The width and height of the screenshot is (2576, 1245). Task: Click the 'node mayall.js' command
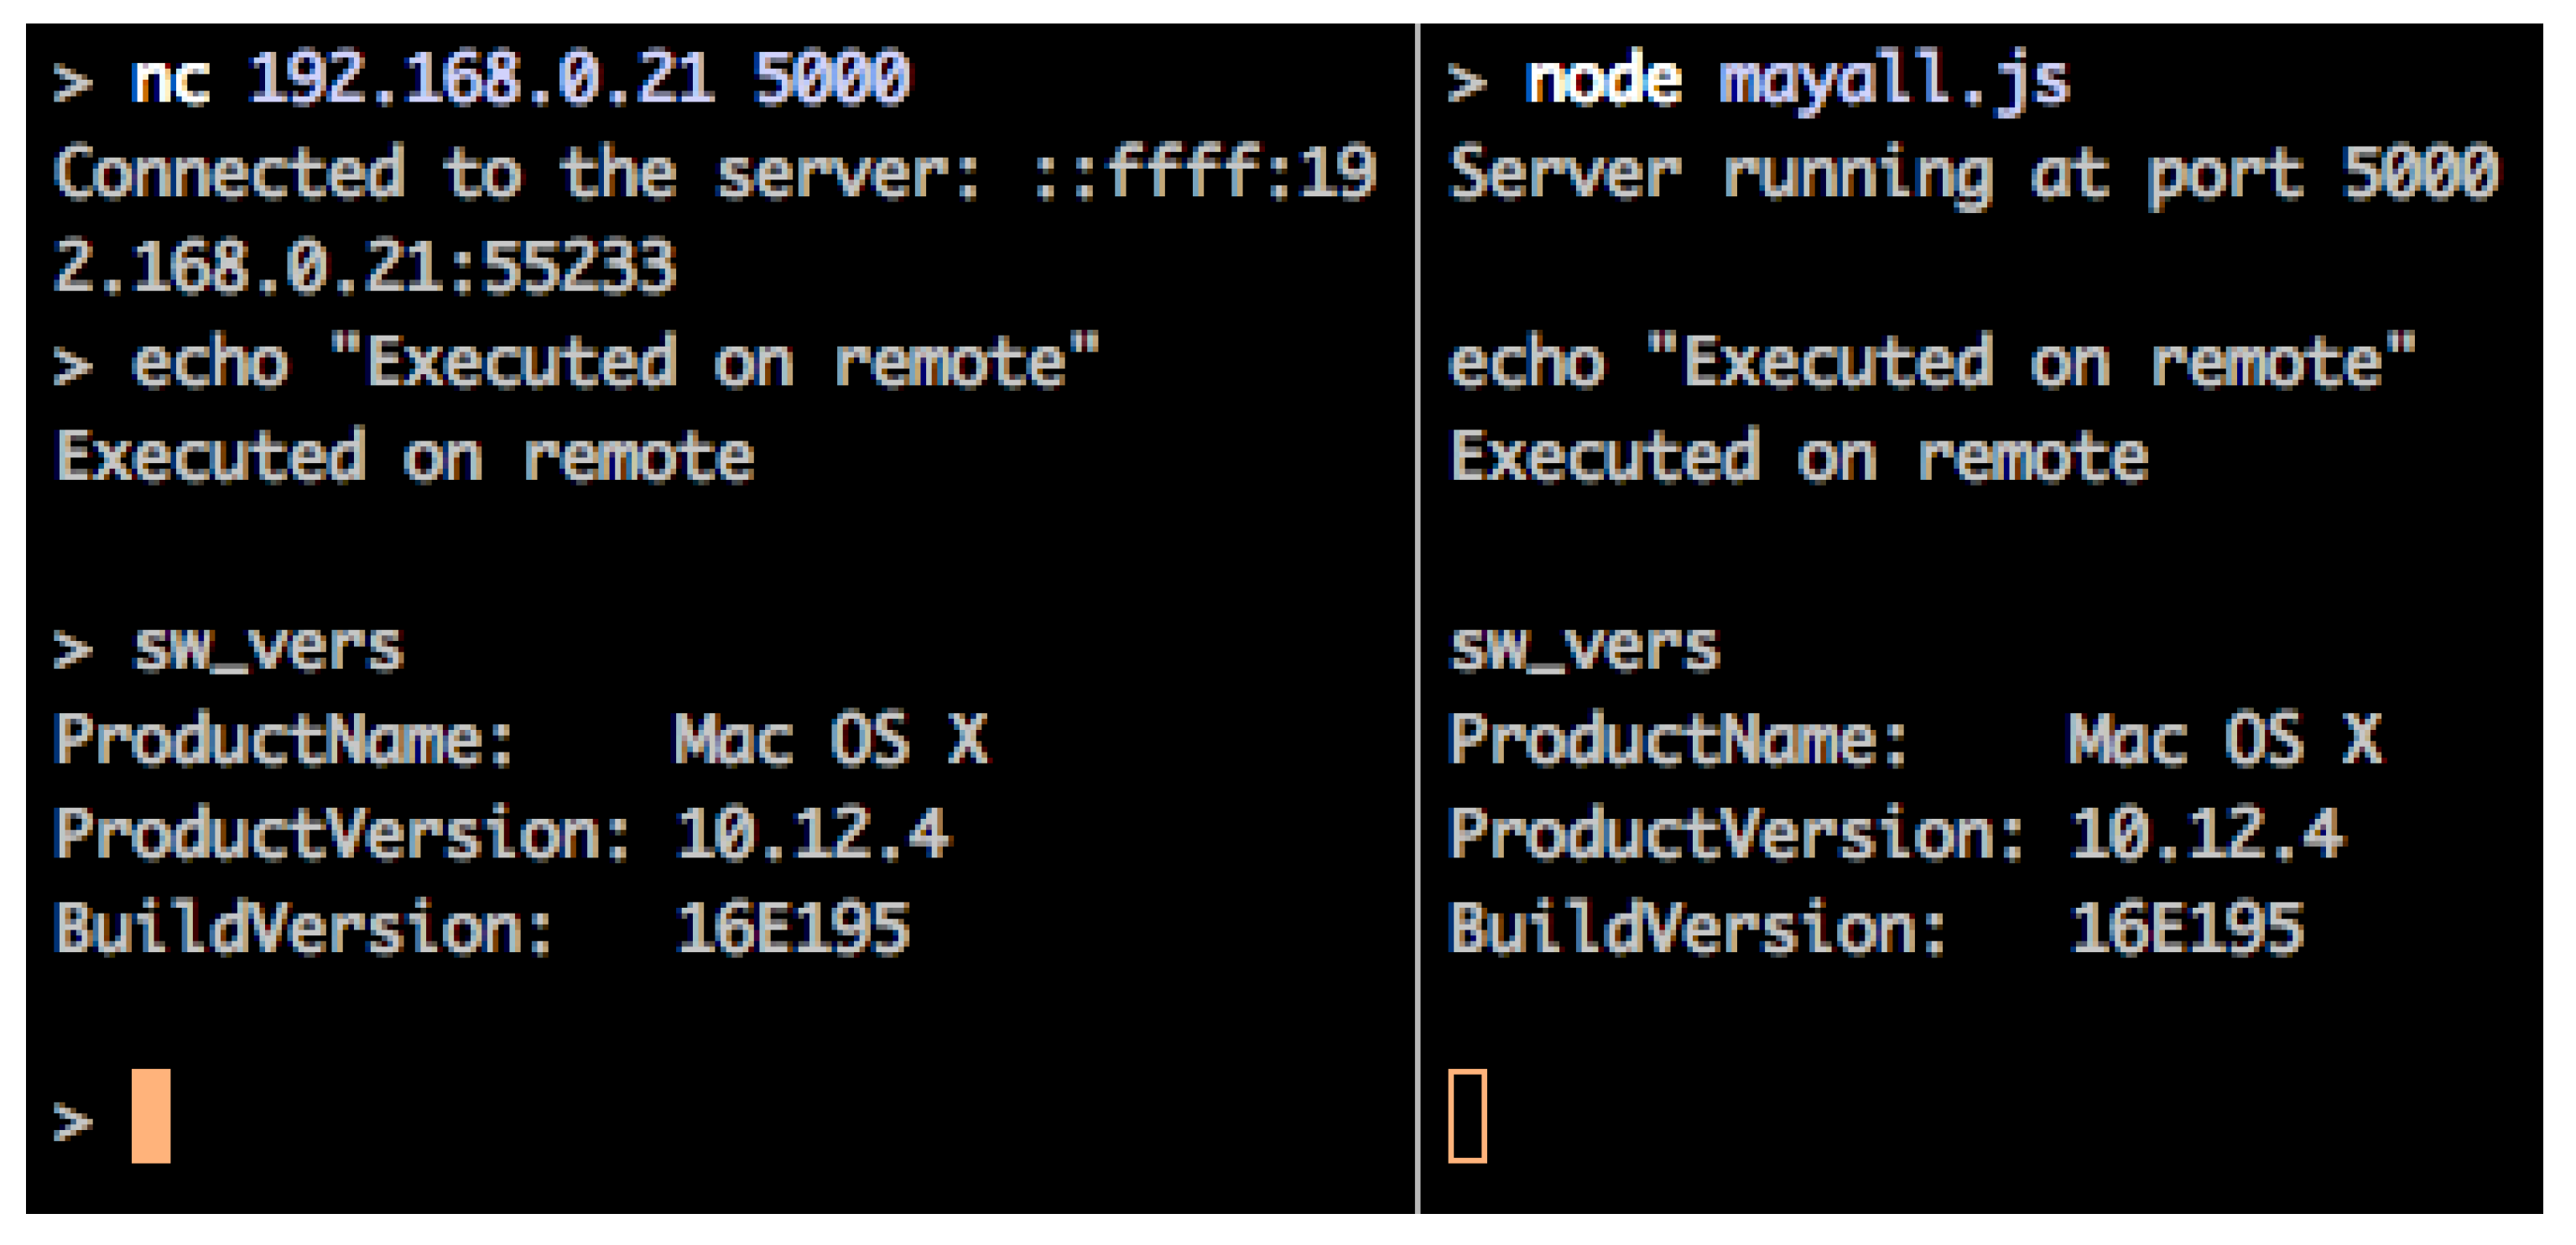[x=1796, y=80]
